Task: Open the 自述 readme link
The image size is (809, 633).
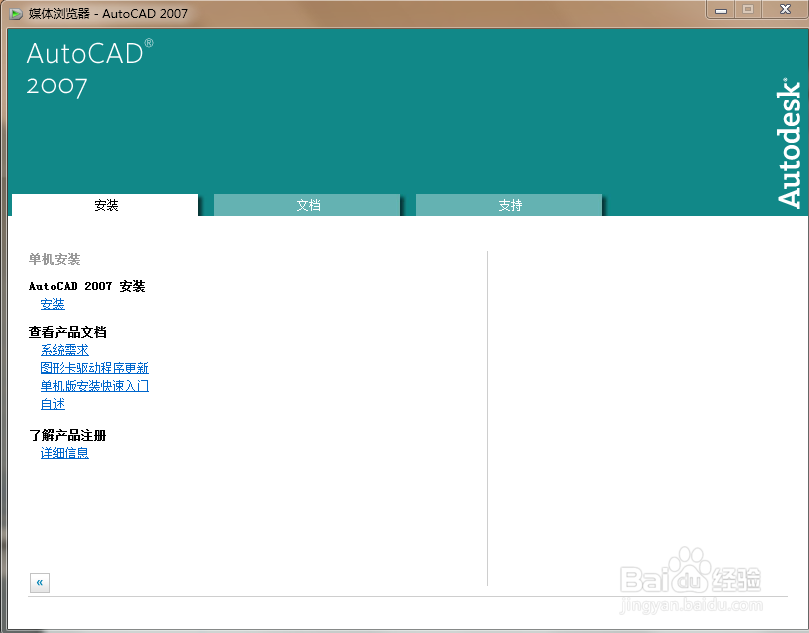Action: (53, 404)
